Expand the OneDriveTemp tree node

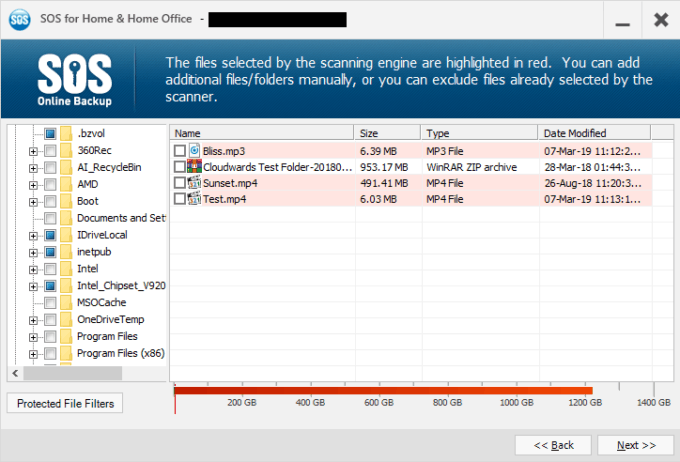pyautogui.click(x=33, y=321)
